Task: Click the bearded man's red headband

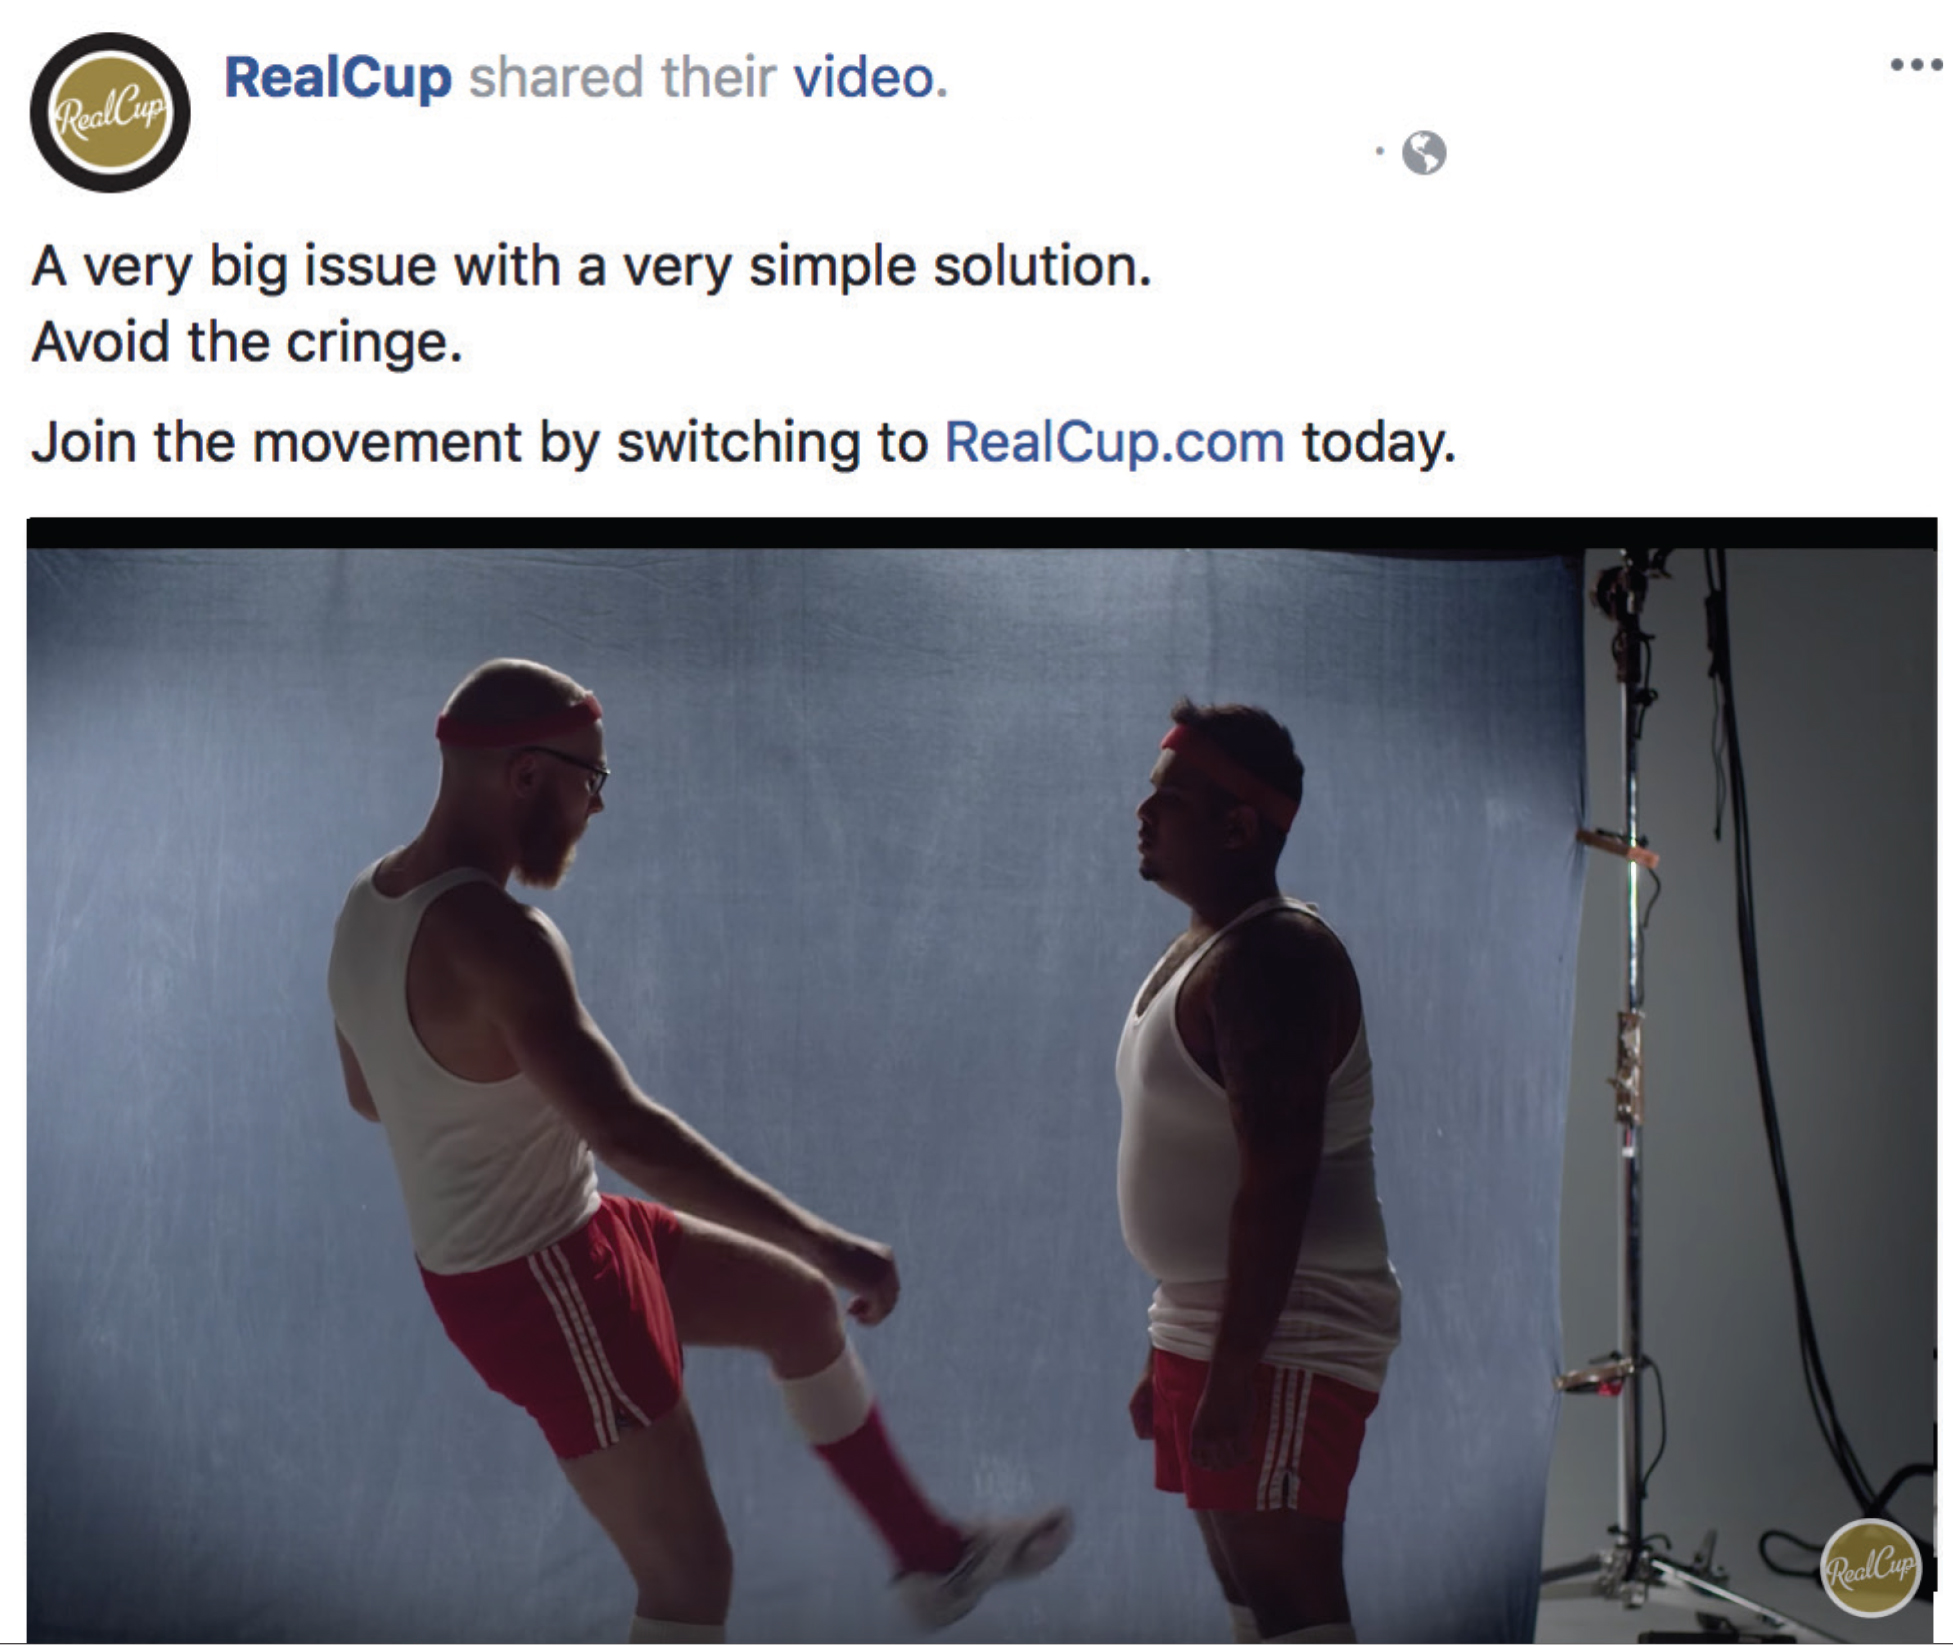Action: (x=518, y=722)
